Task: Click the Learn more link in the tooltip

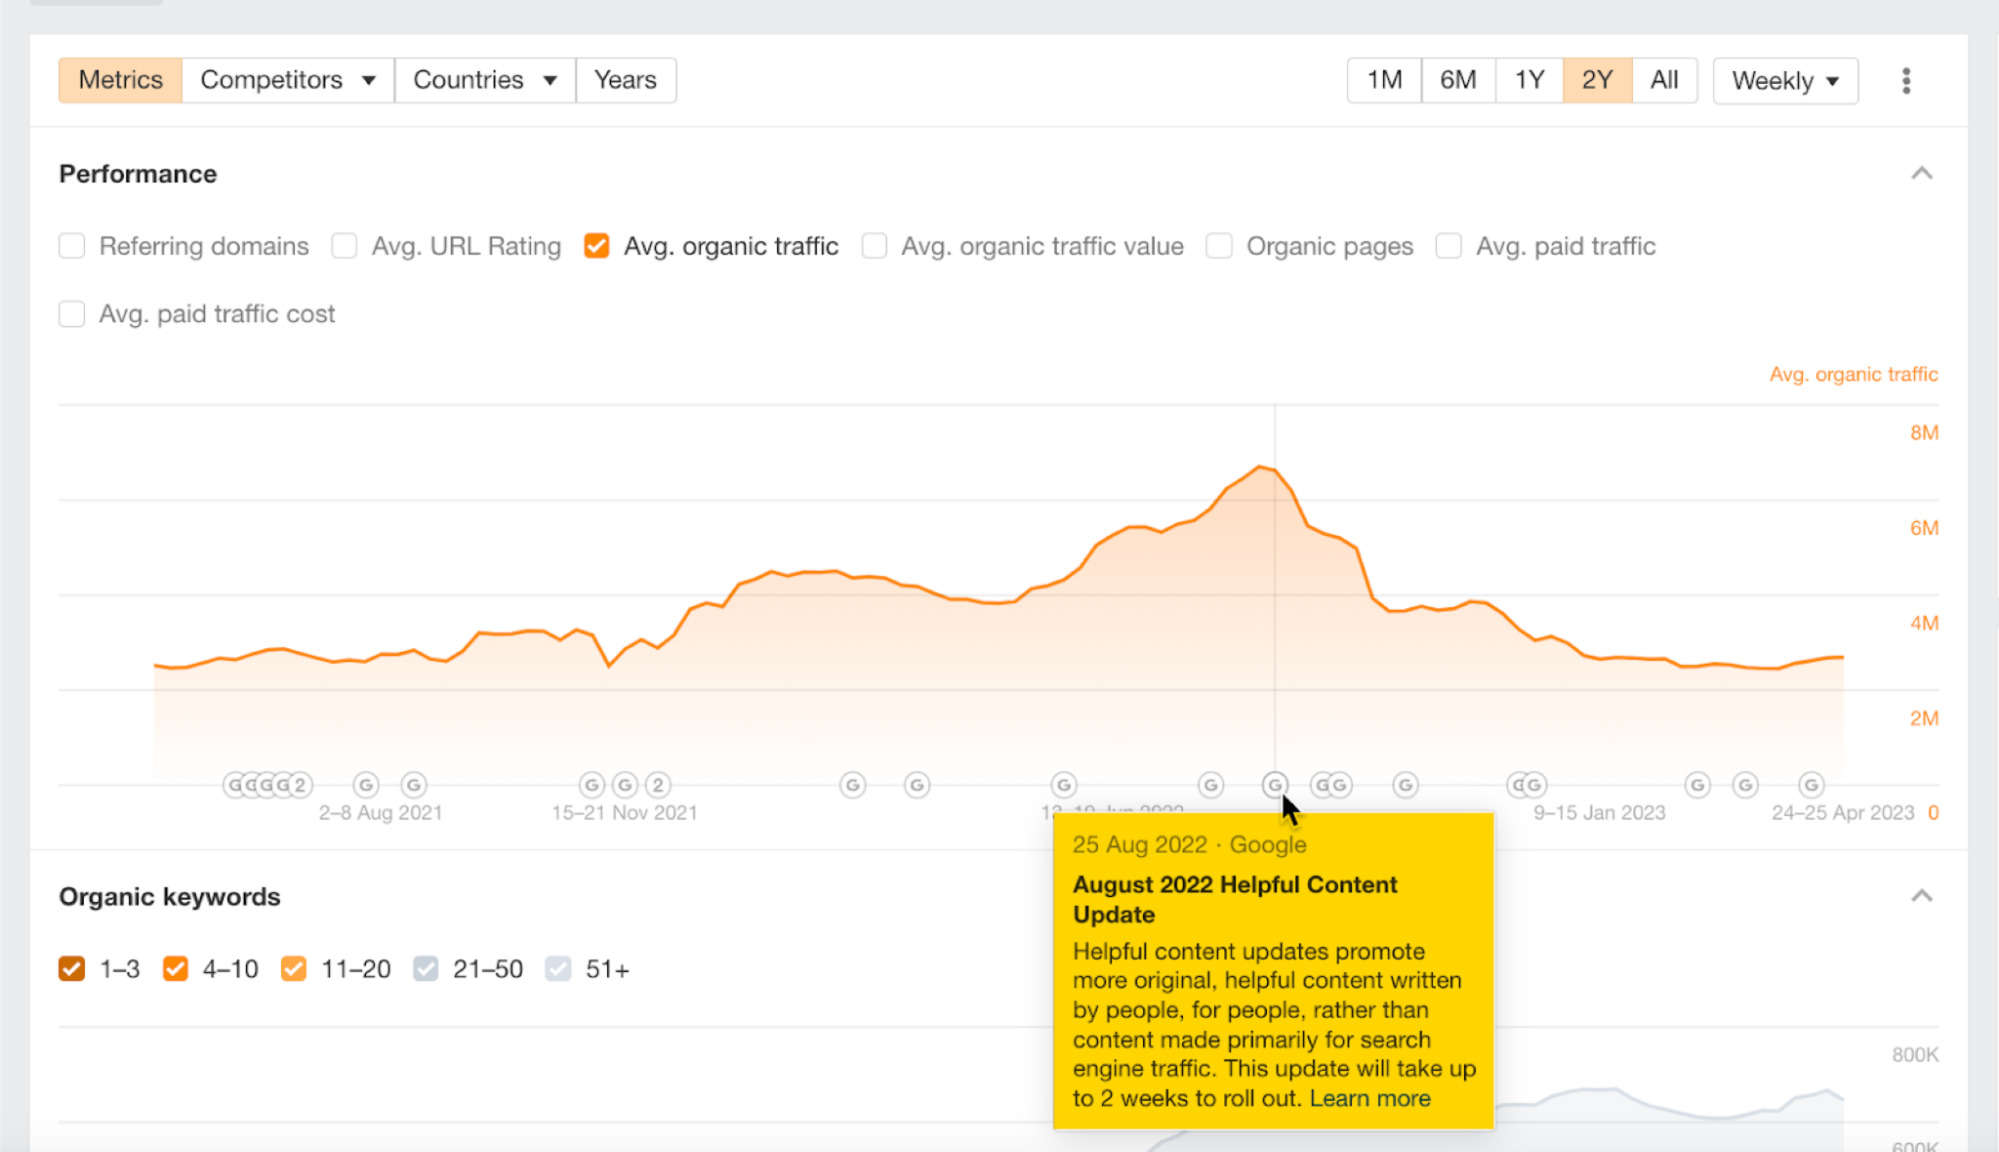Action: (1371, 1097)
